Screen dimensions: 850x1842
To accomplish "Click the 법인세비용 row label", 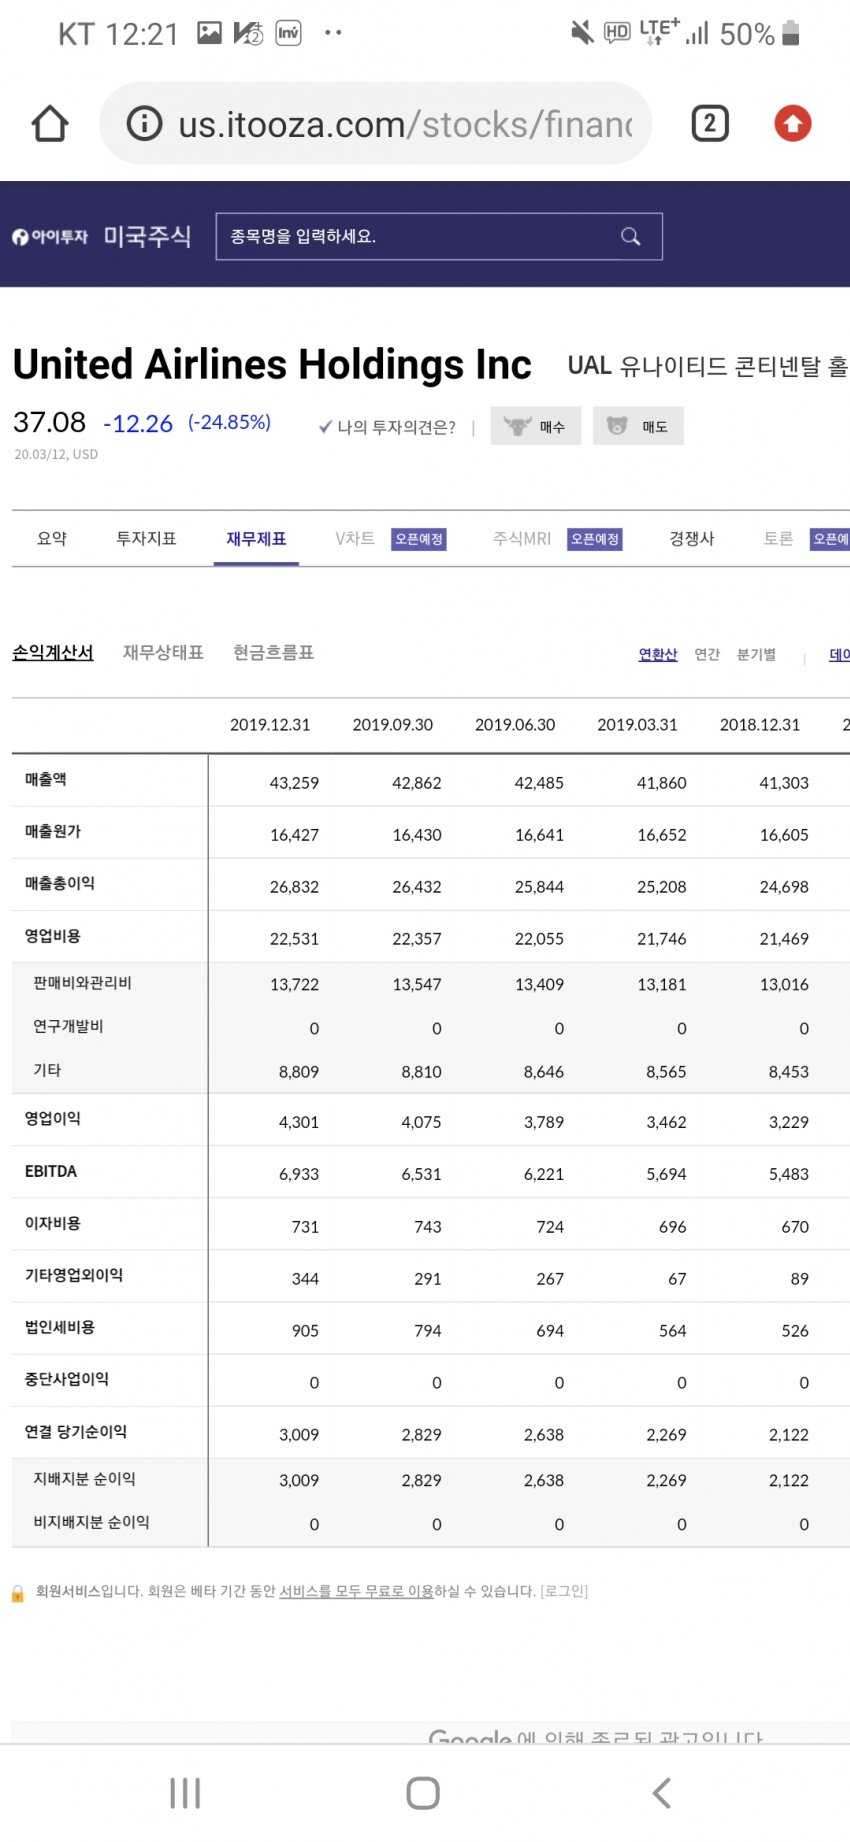I will [x=60, y=1327].
